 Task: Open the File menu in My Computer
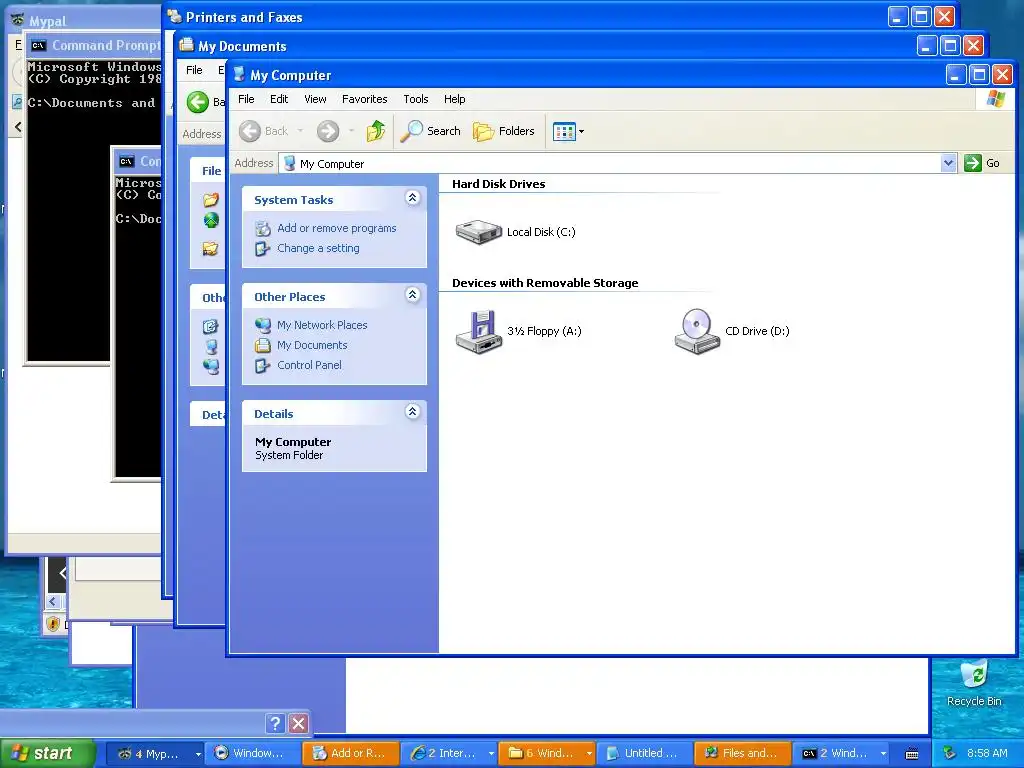(x=246, y=99)
